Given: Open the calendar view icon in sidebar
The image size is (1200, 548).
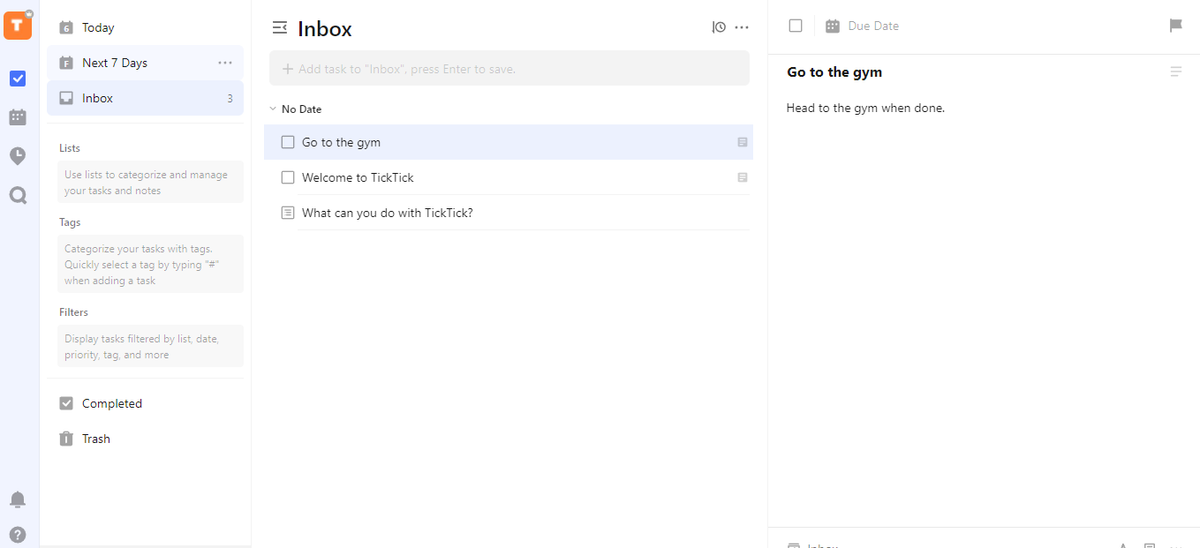Looking at the screenshot, I should (17, 117).
